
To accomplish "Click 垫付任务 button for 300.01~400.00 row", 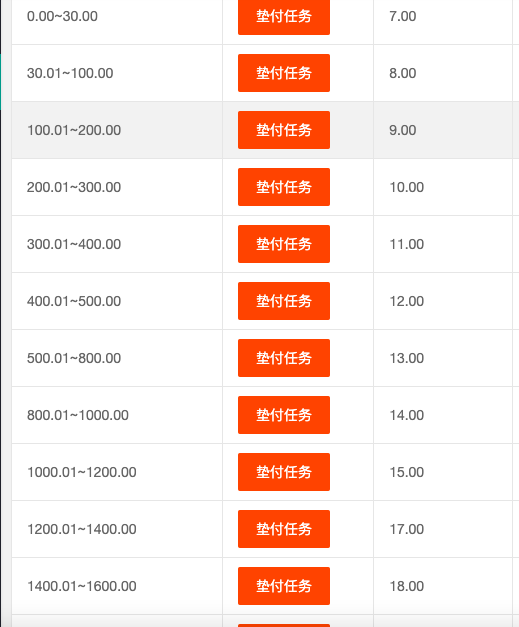I will pyautogui.click(x=284, y=244).
